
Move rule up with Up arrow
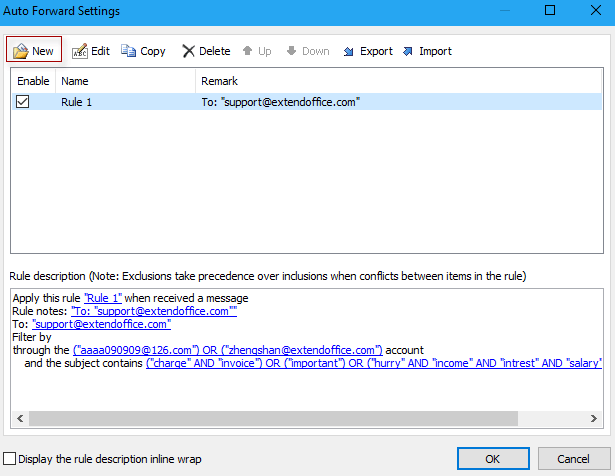pyautogui.click(x=248, y=51)
